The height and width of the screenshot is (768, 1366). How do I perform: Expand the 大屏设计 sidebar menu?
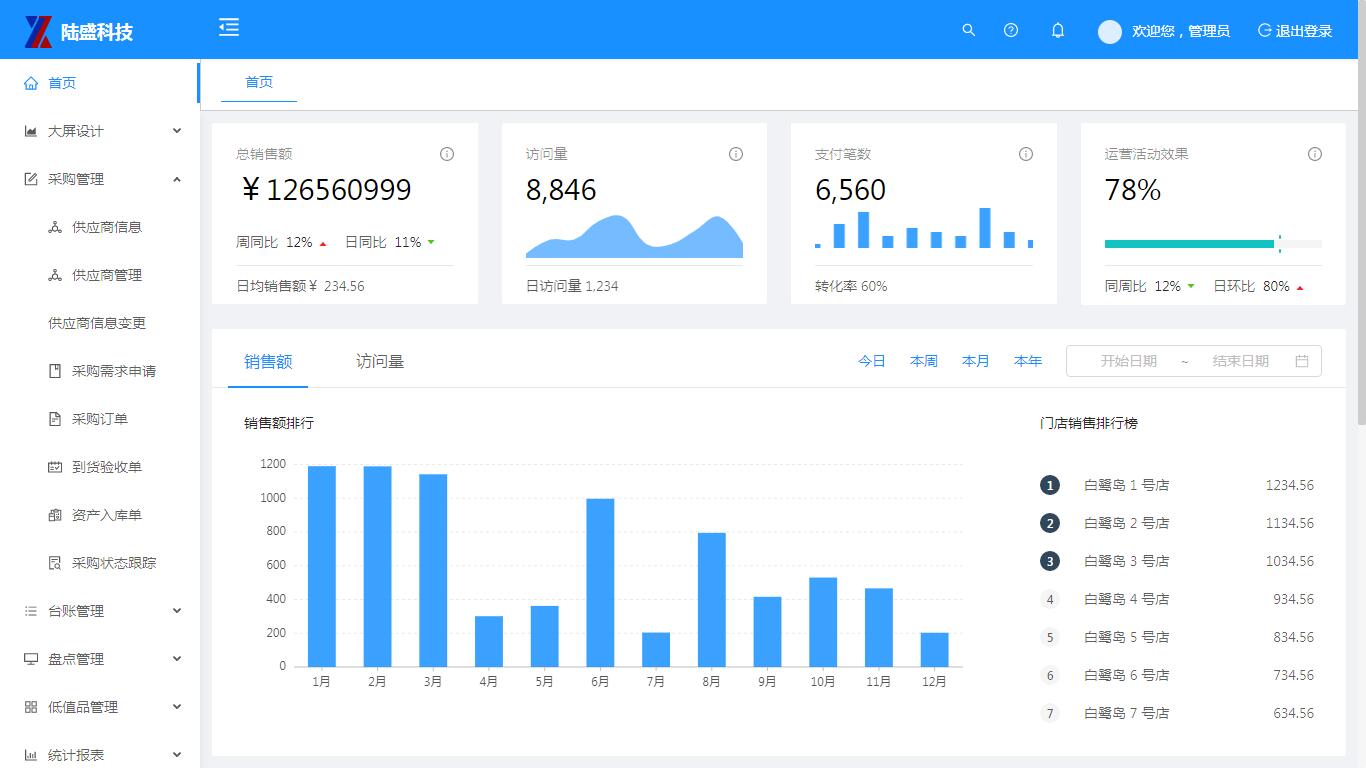pos(100,131)
